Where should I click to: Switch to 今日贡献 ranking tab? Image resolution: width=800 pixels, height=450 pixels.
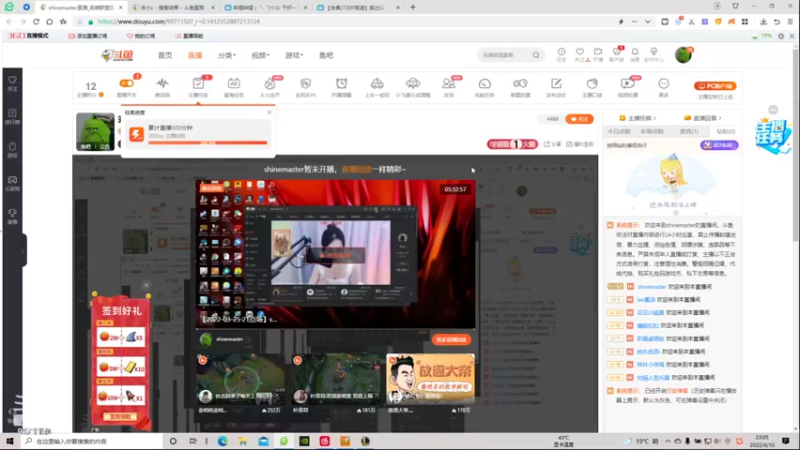click(619, 132)
